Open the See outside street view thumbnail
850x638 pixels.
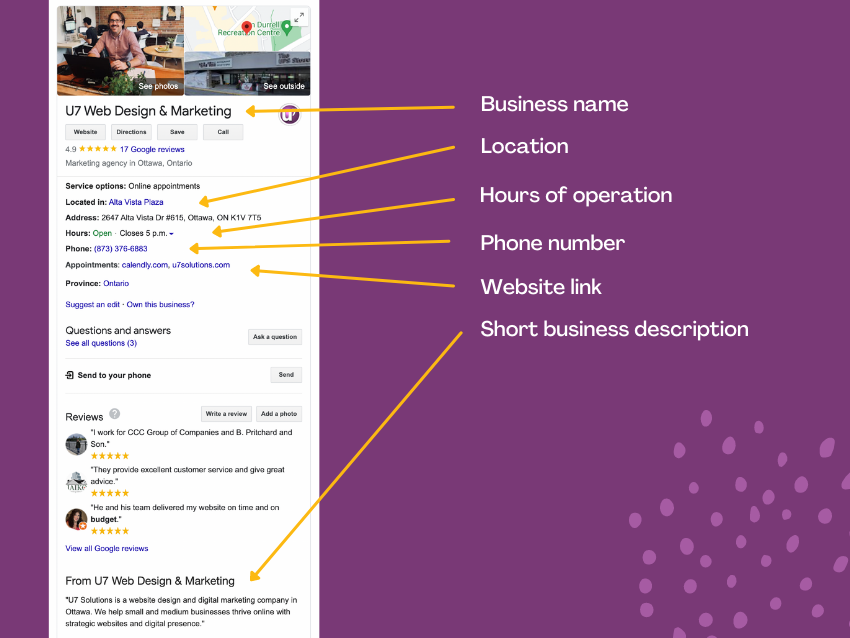coord(247,74)
